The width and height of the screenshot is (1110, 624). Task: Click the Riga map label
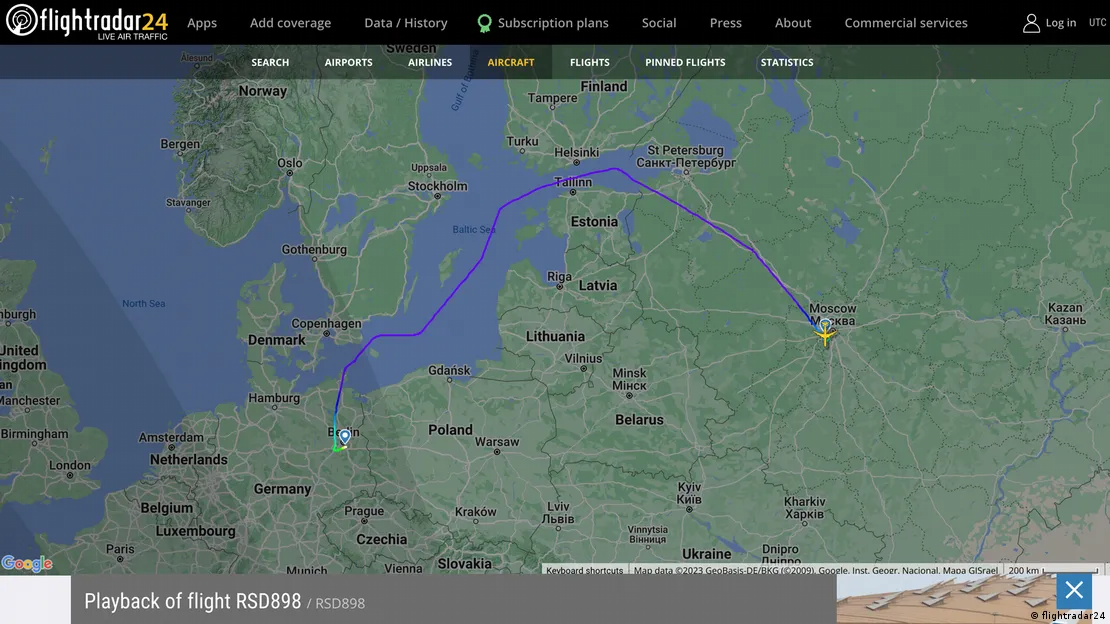[559, 277]
